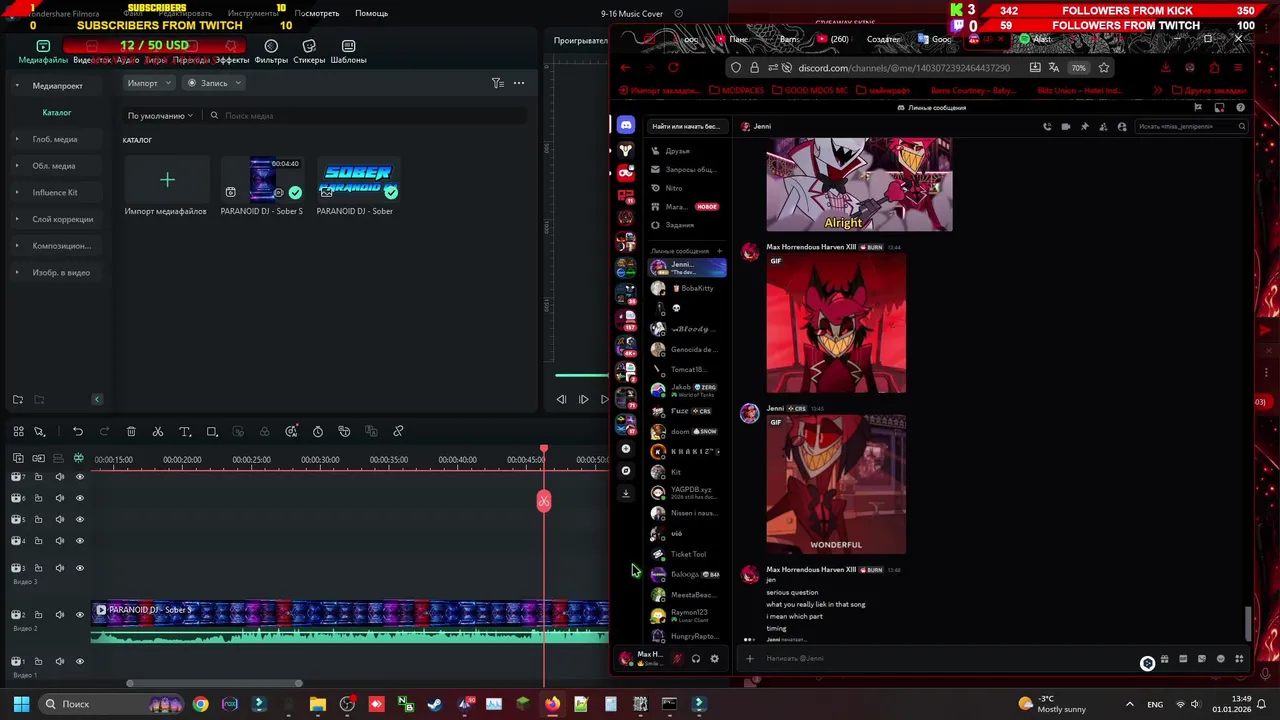This screenshot has width=1280, height=720.
Task: Open the BobaKitty direct message
Action: point(688,288)
